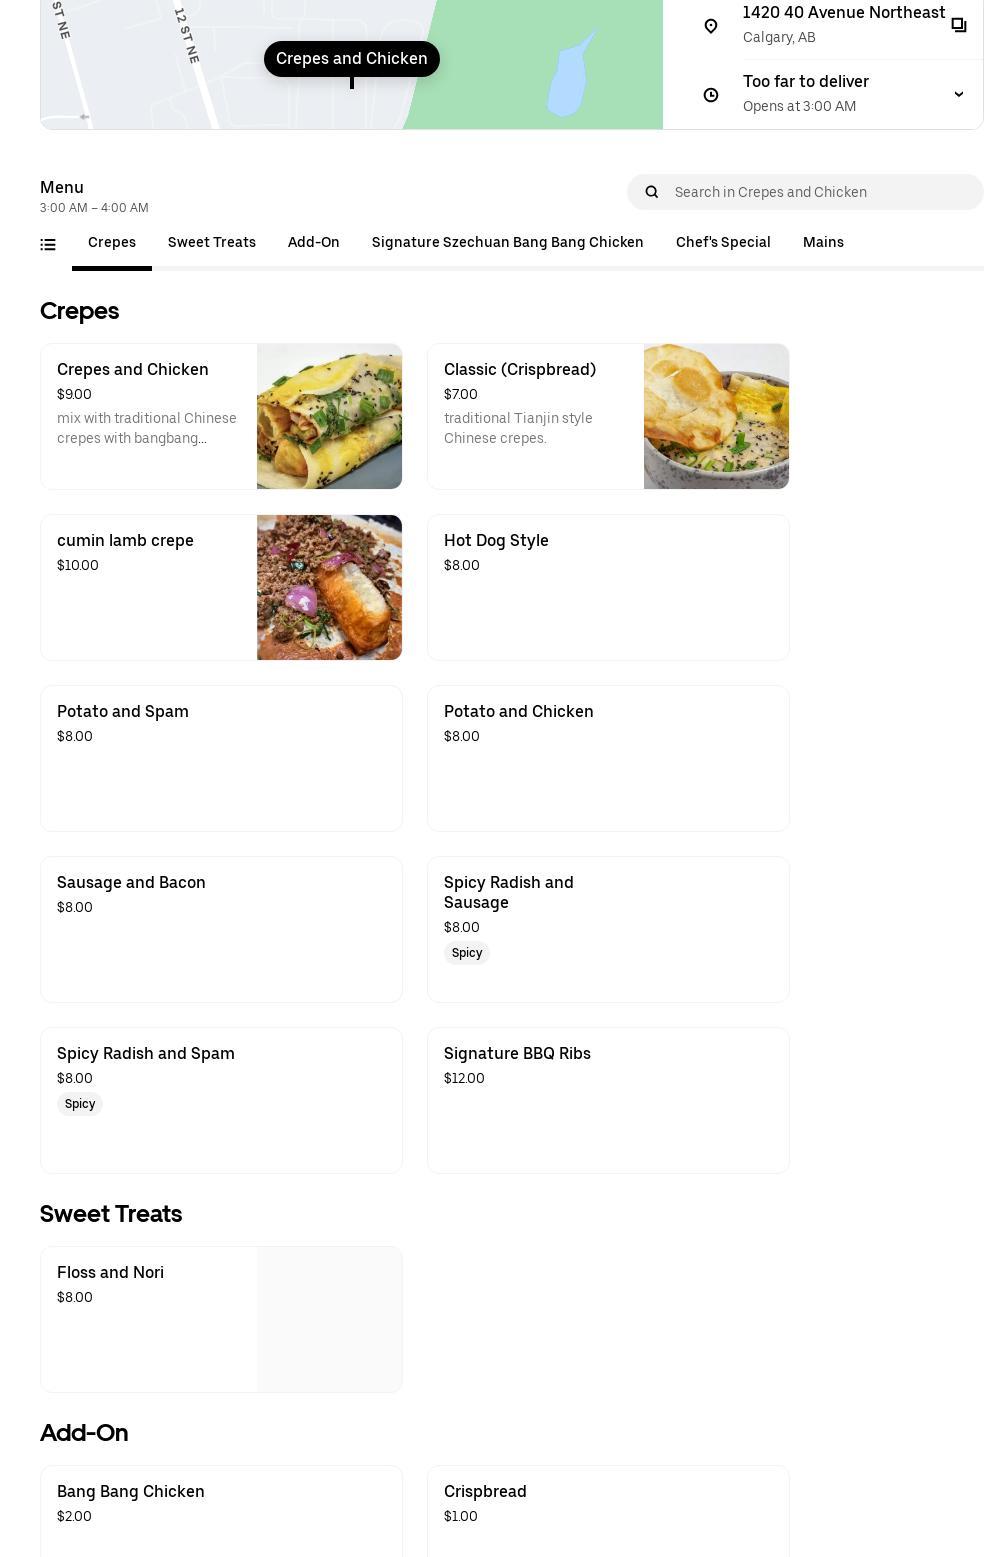Click the search magnifier icon
Viewport: 1004px width, 1557px height.
click(x=652, y=192)
